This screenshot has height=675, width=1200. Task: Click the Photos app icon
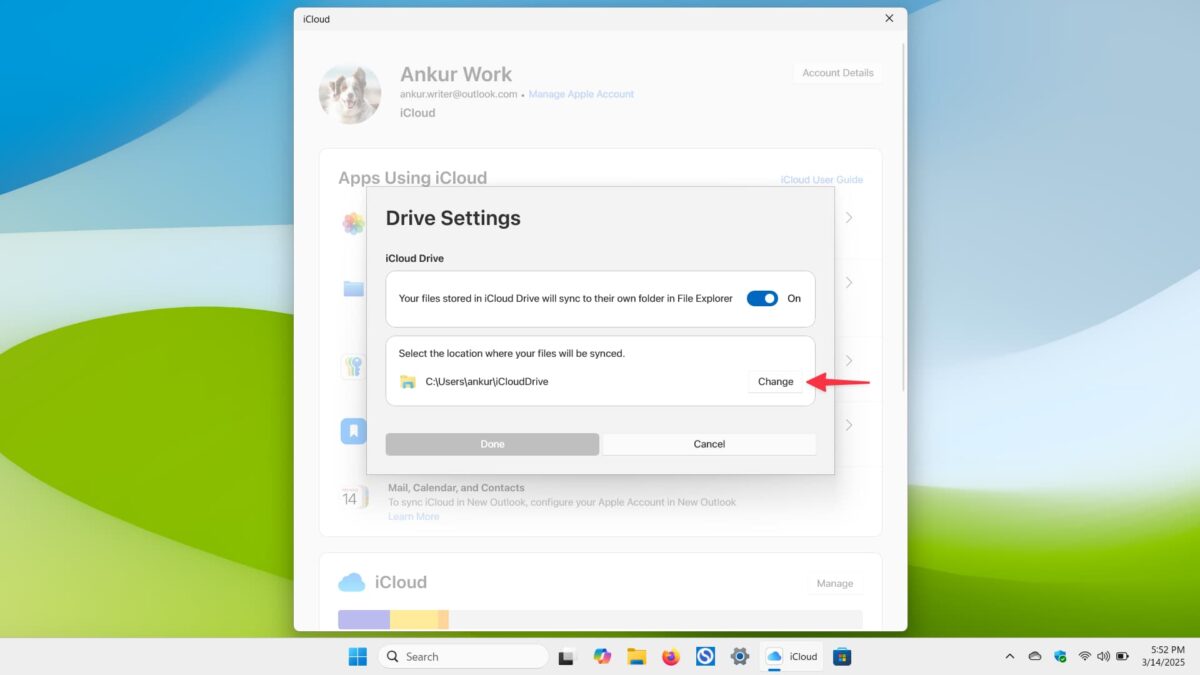click(353, 223)
